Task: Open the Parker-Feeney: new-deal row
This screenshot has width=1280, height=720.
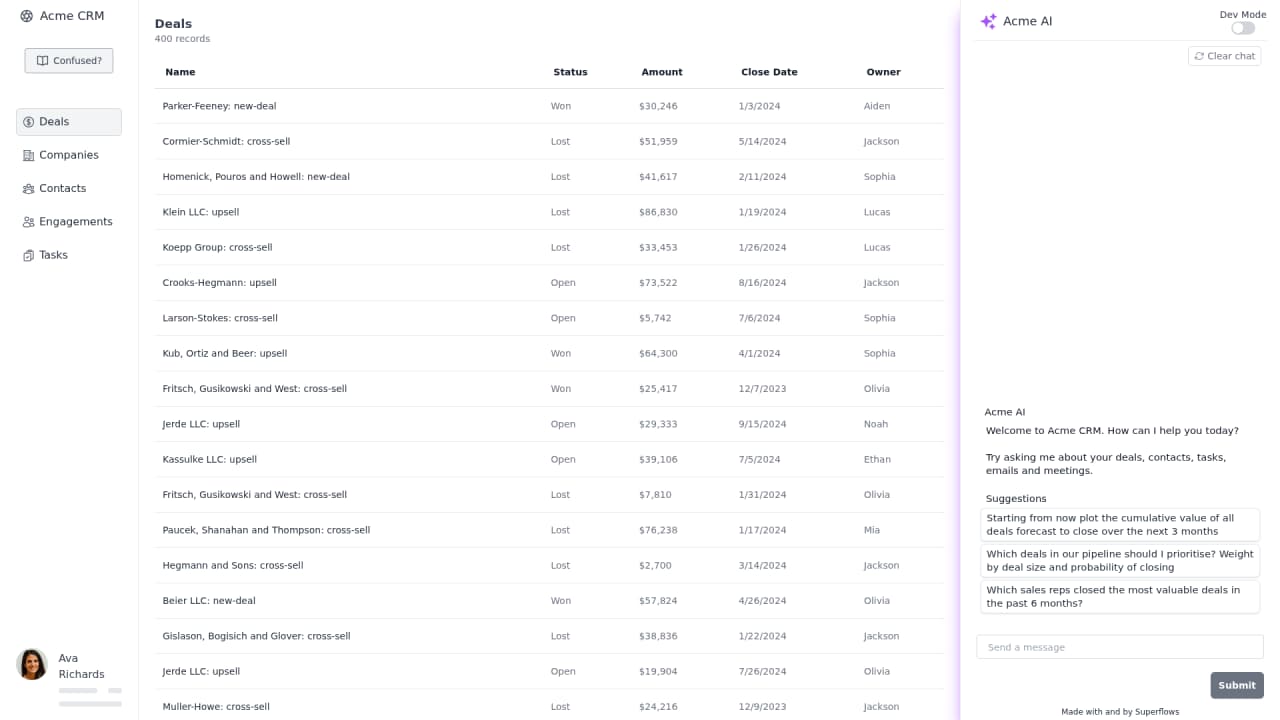Action: point(549,106)
